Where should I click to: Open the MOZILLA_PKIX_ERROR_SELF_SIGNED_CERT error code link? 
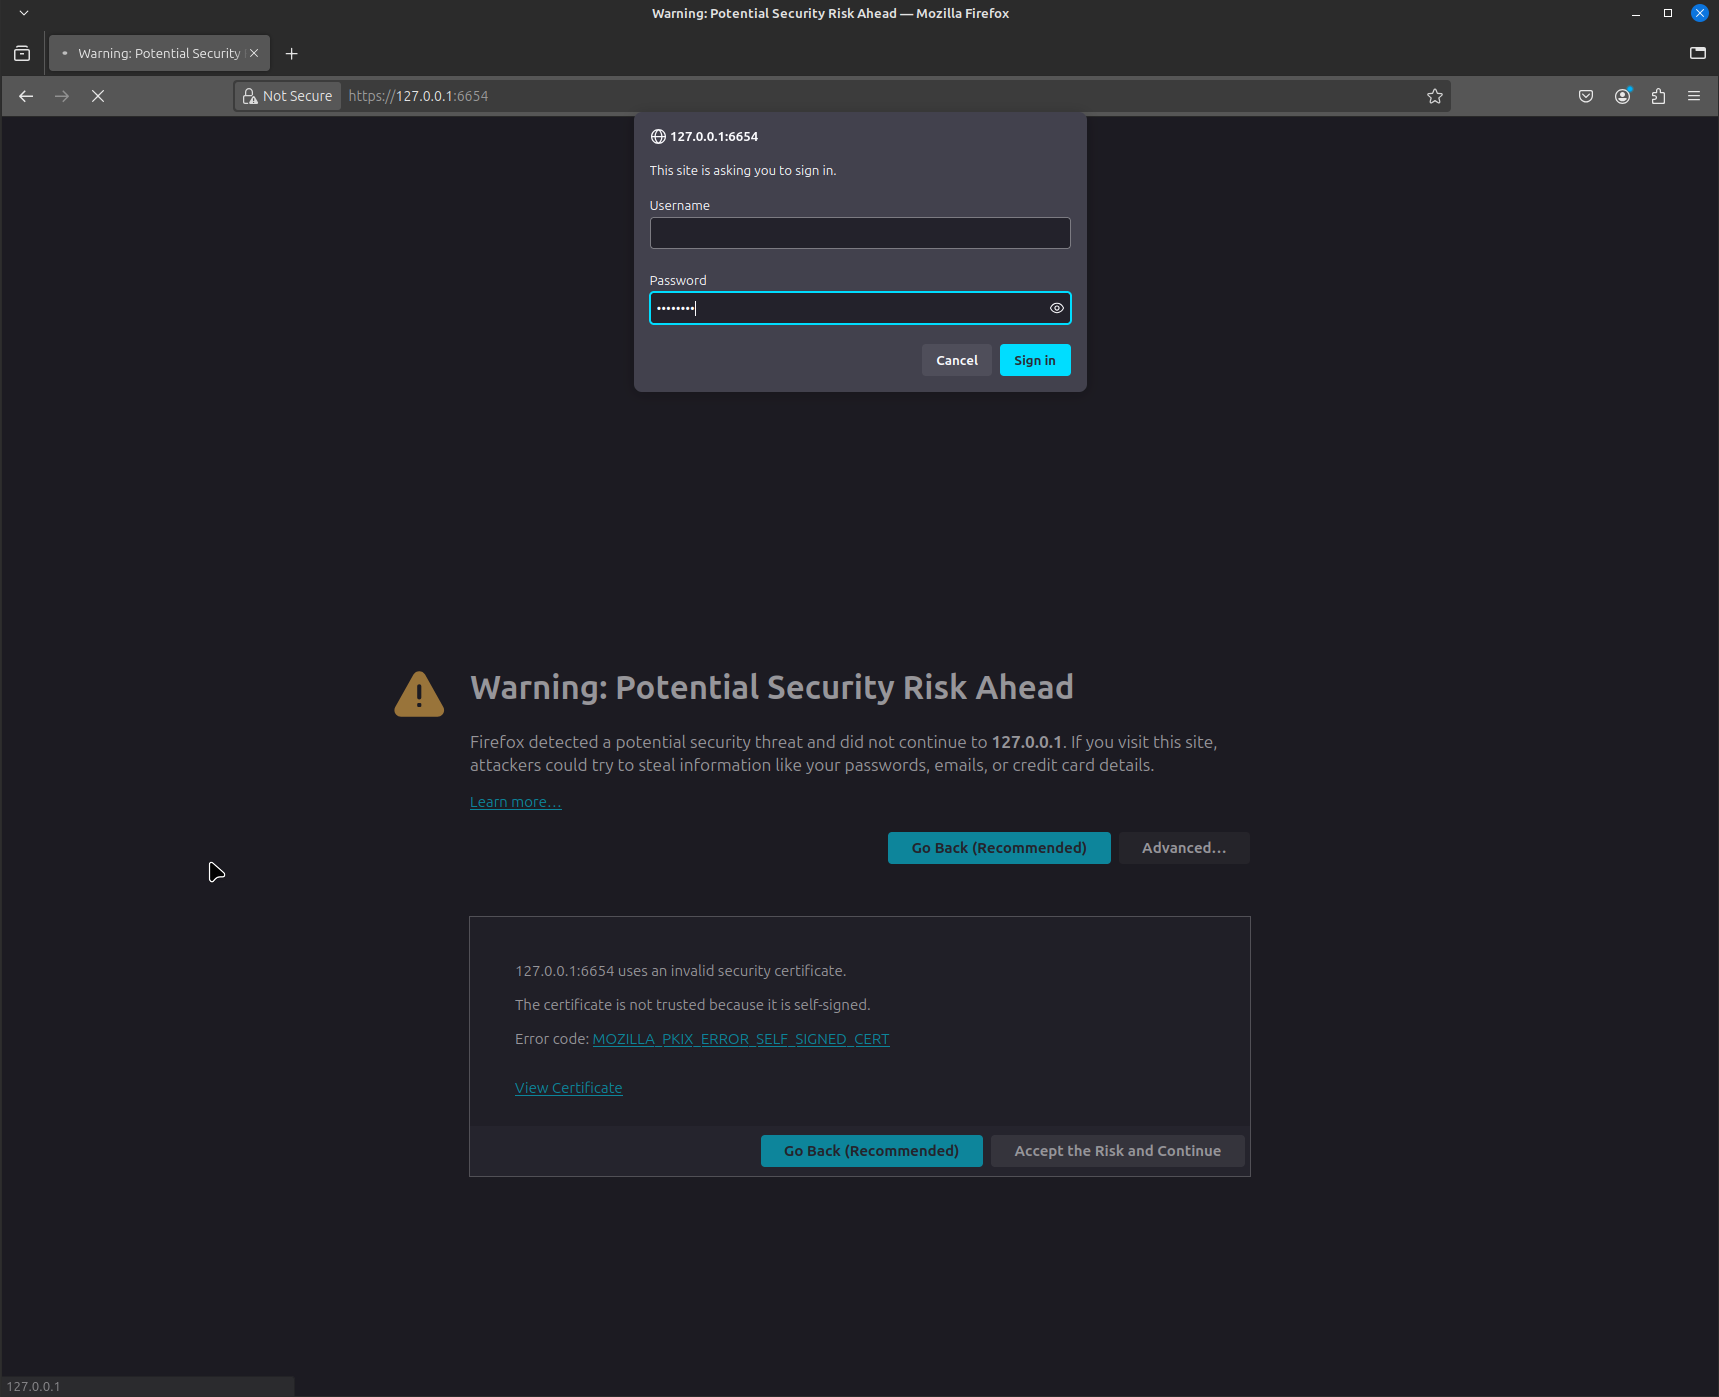pyautogui.click(x=740, y=1039)
